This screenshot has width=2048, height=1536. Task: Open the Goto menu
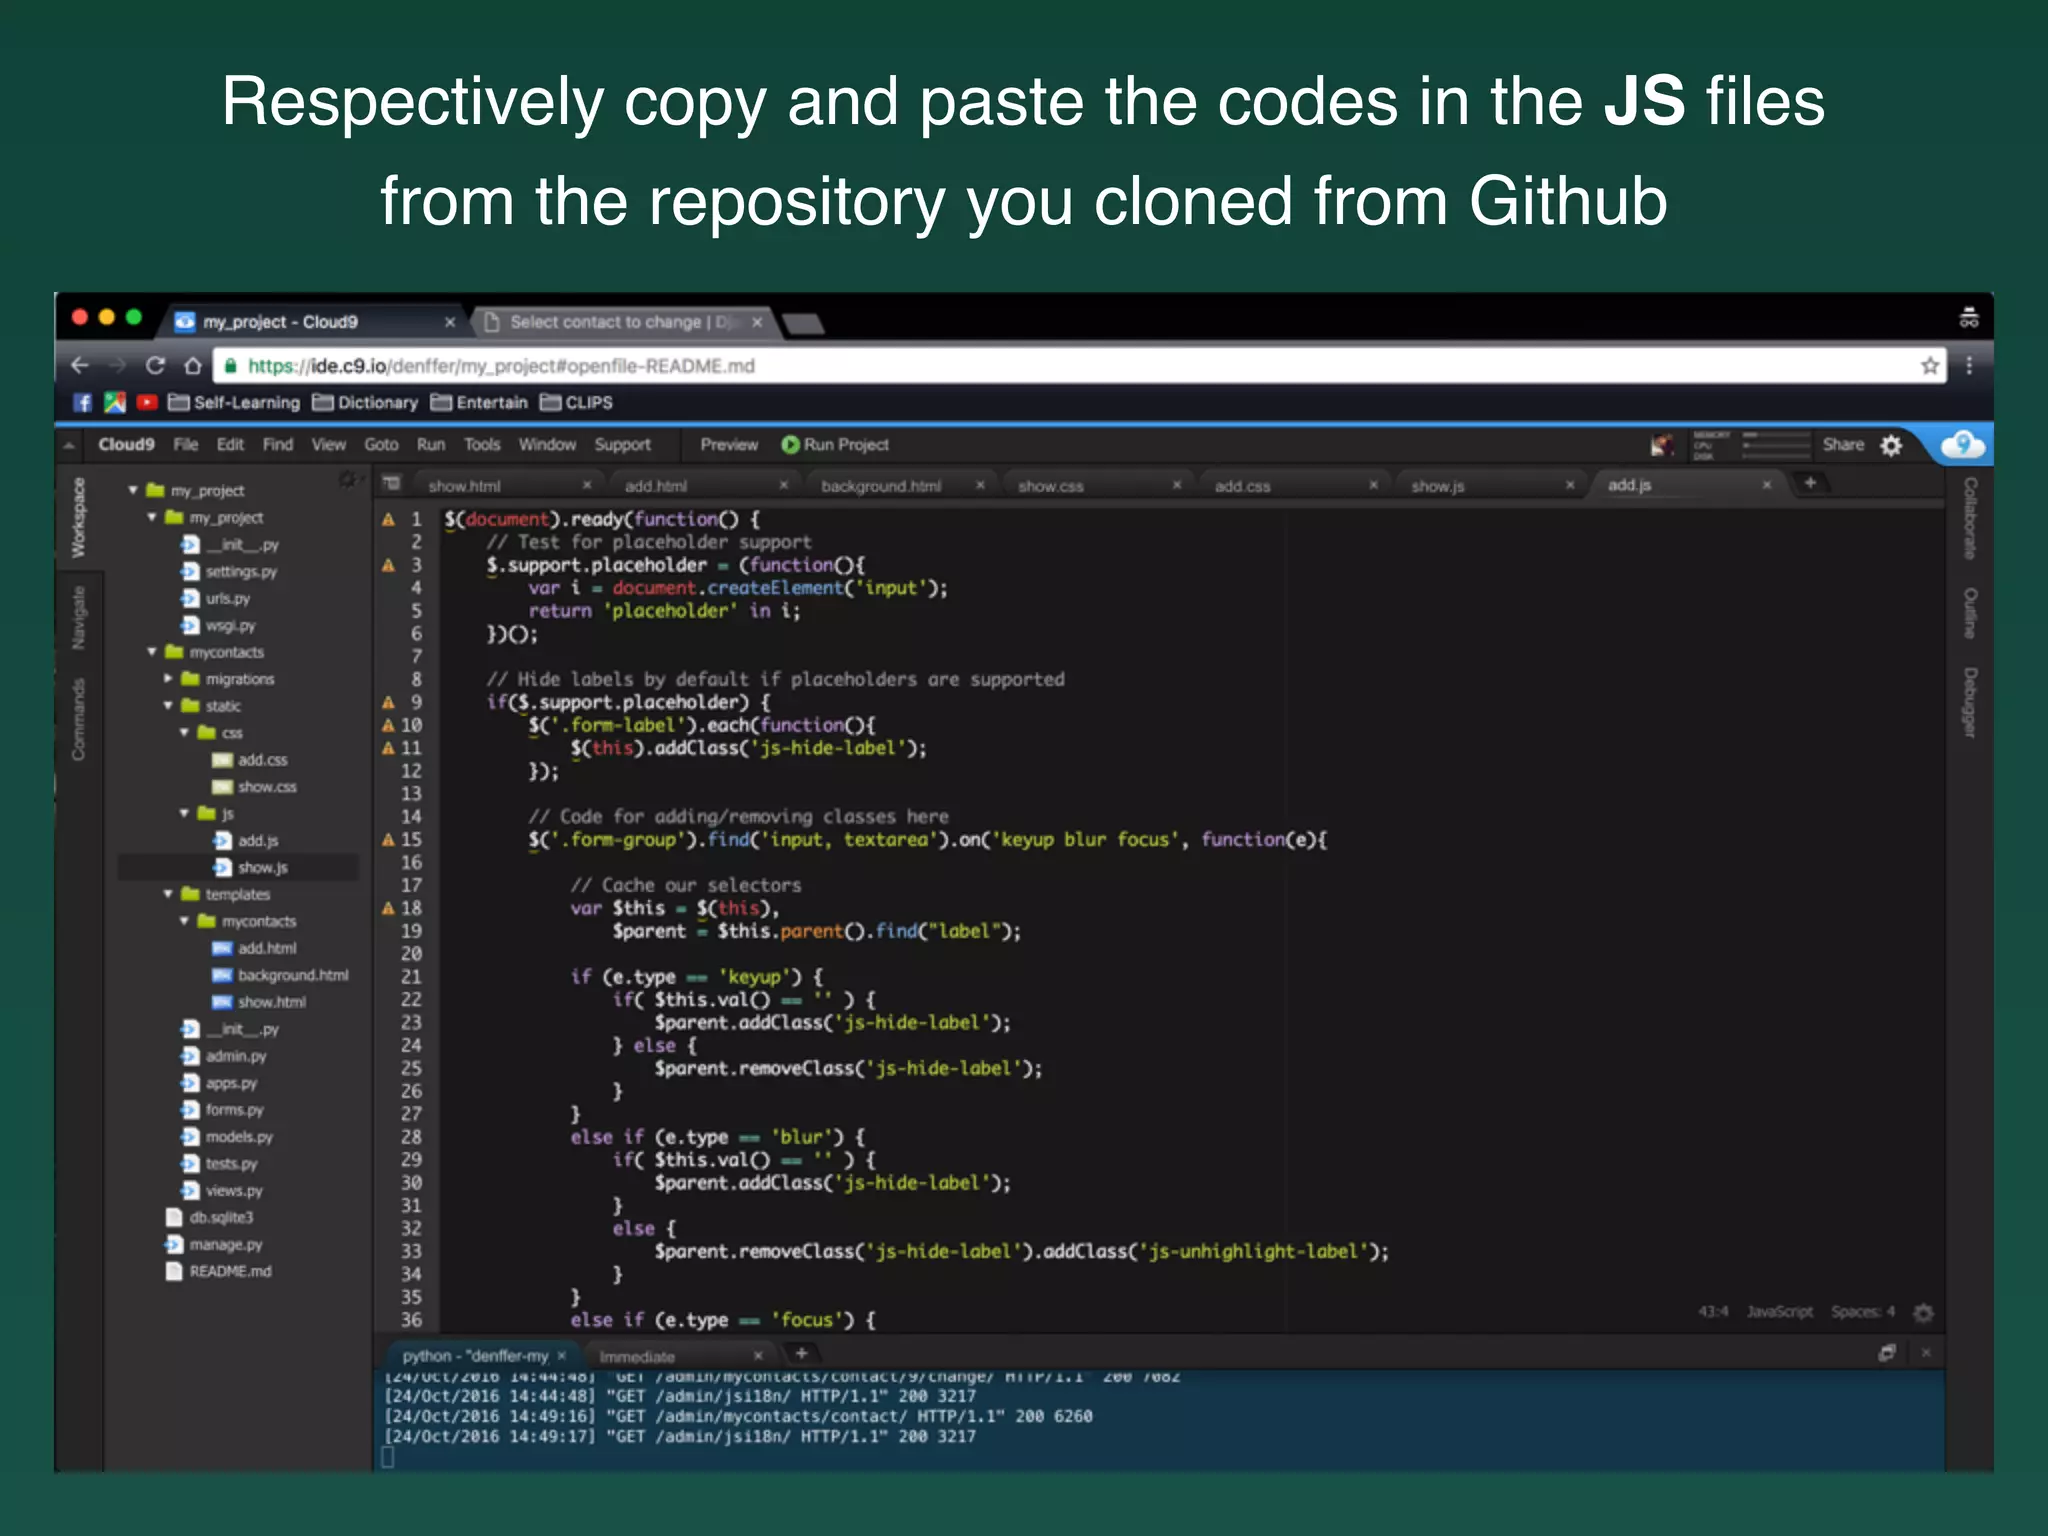point(380,445)
